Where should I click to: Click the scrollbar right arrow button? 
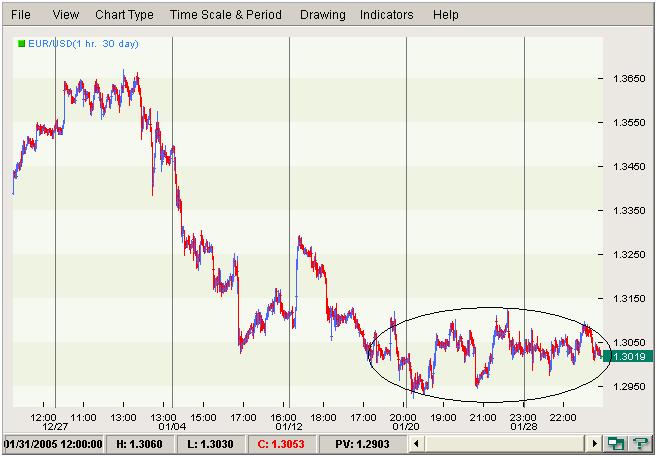coord(595,444)
